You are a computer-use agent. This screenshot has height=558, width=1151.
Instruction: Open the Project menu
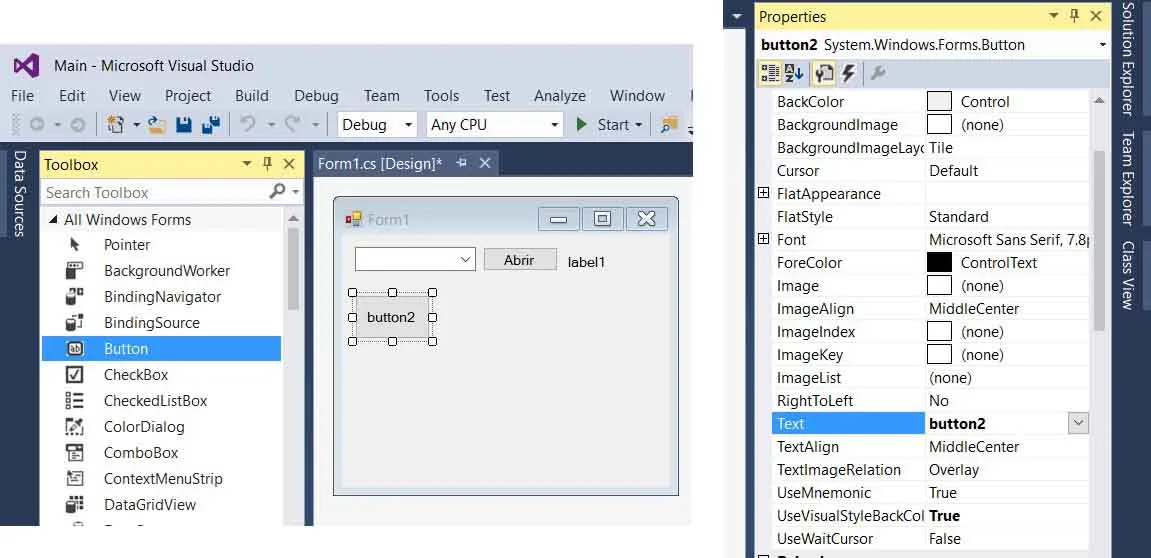tap(188, 95)
